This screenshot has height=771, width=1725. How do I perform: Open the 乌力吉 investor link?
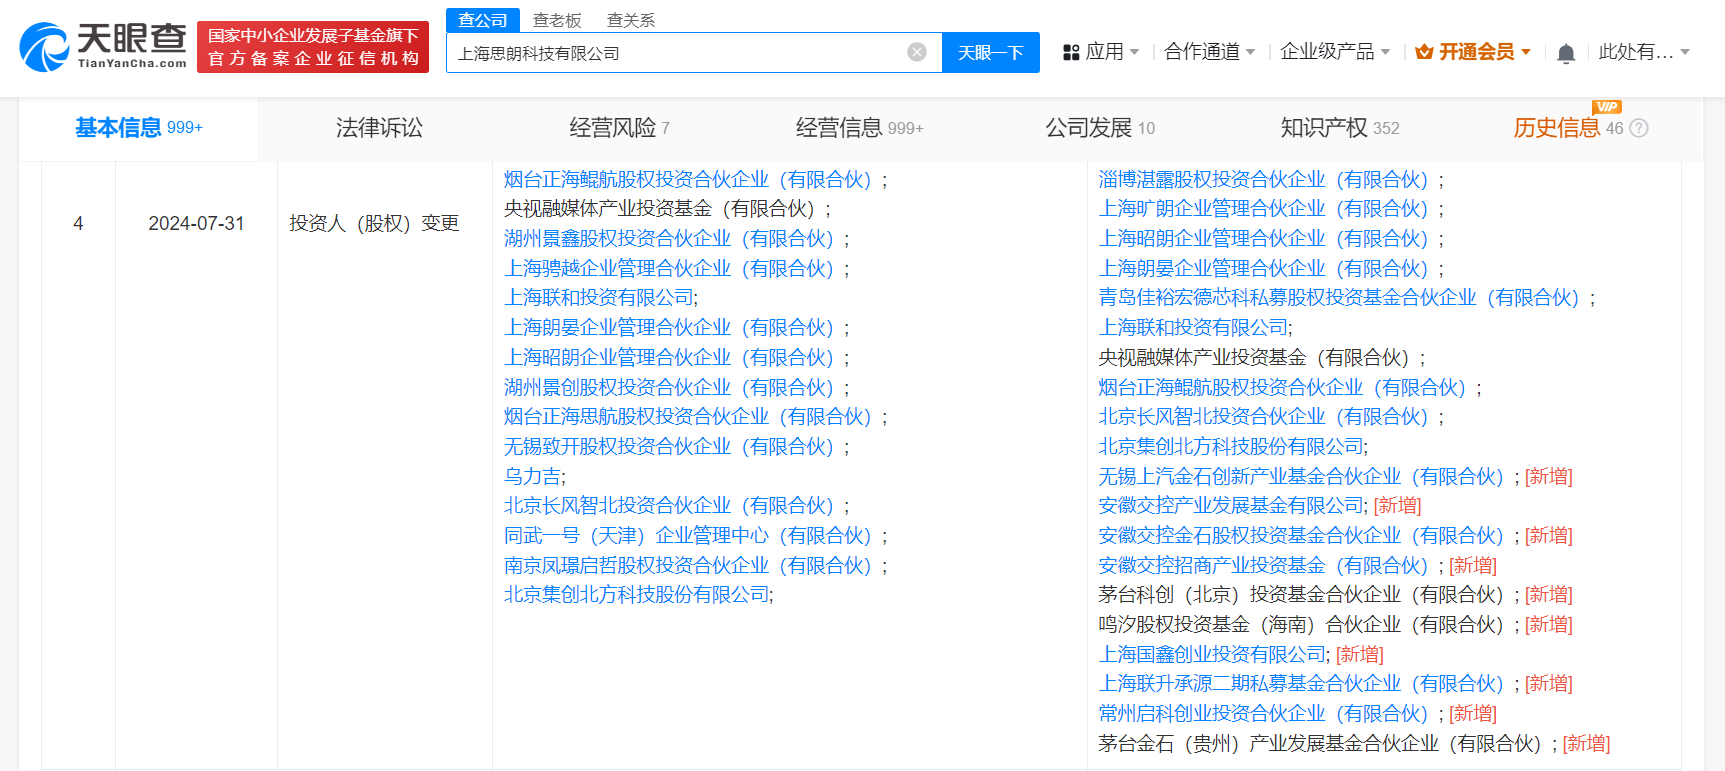[x=533, y=477]
